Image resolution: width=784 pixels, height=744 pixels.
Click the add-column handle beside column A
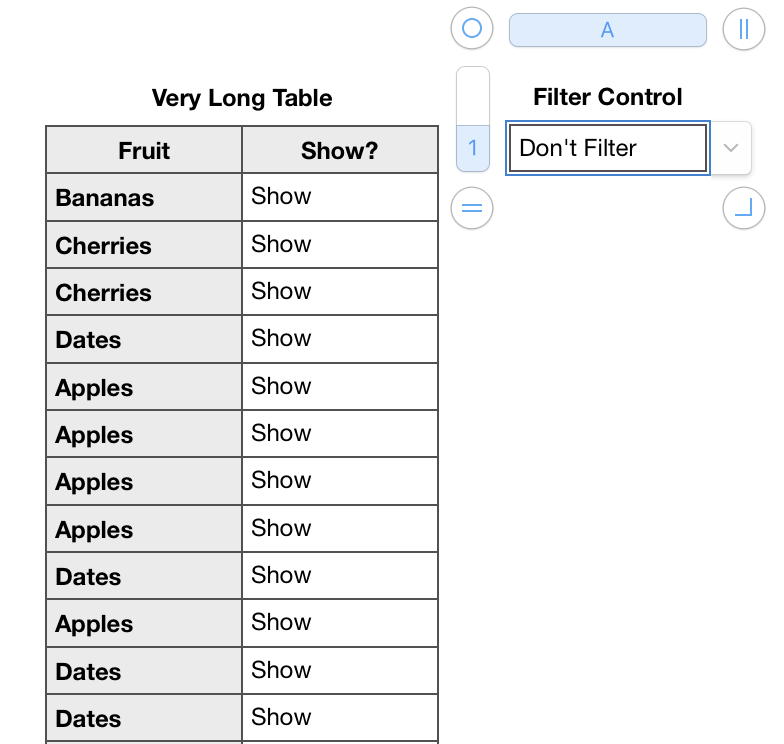pyautogui.click(x=742, y=29)
